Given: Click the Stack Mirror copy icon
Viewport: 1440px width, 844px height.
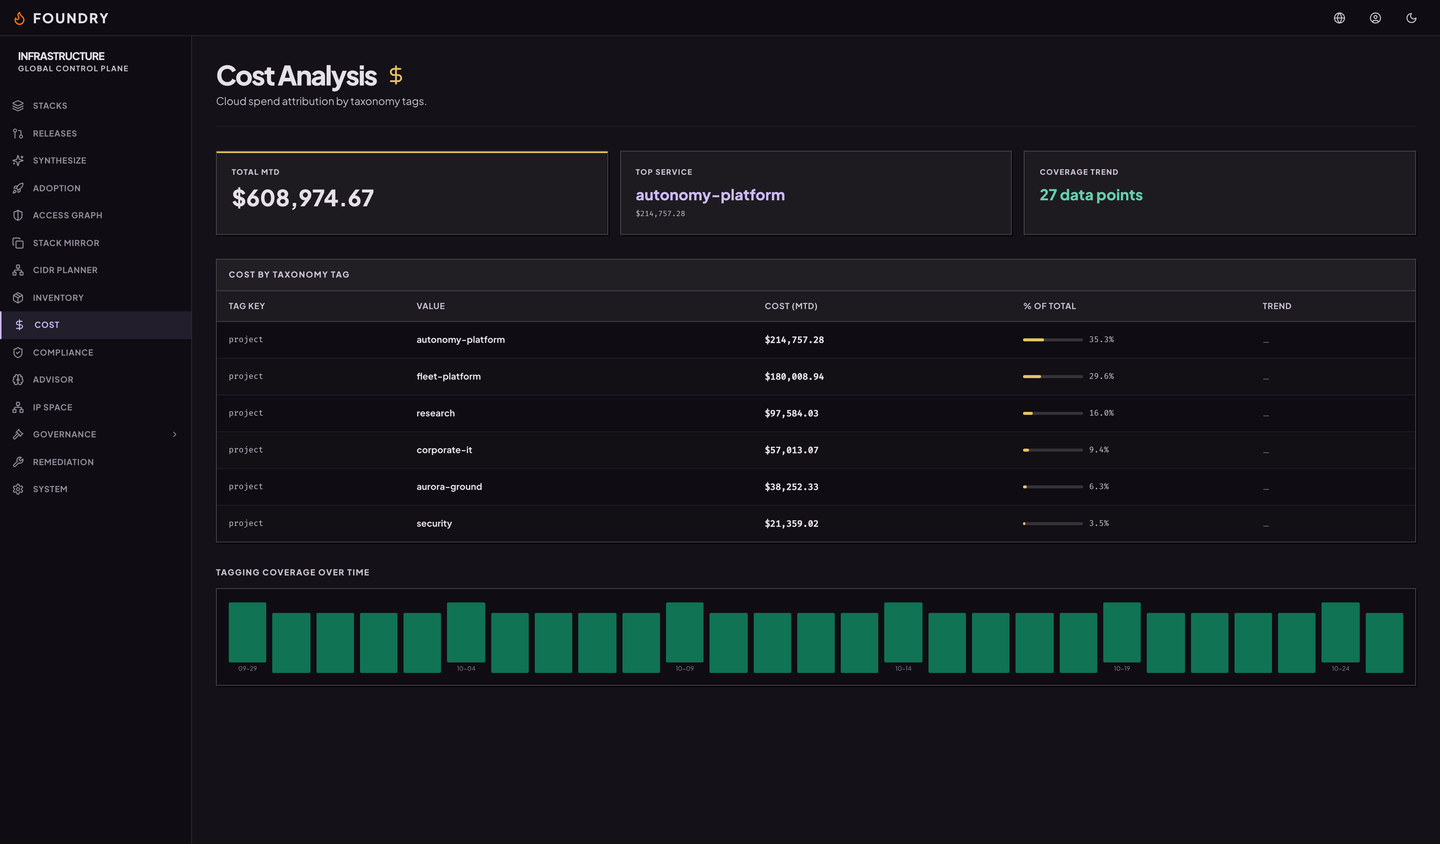Looking at the screenshot, I should [x=18, y=243].
